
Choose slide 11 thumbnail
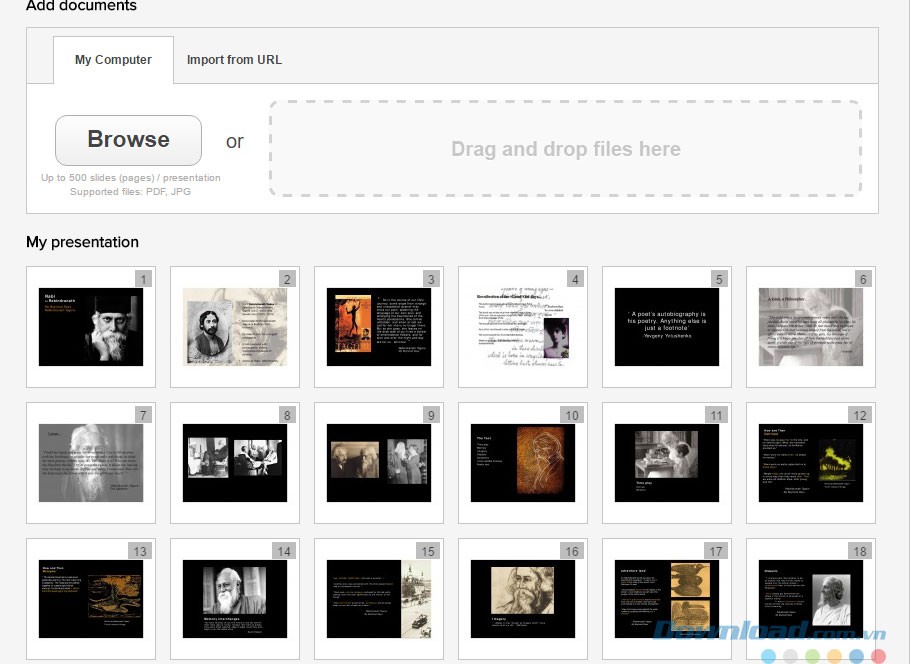(667, 463)
